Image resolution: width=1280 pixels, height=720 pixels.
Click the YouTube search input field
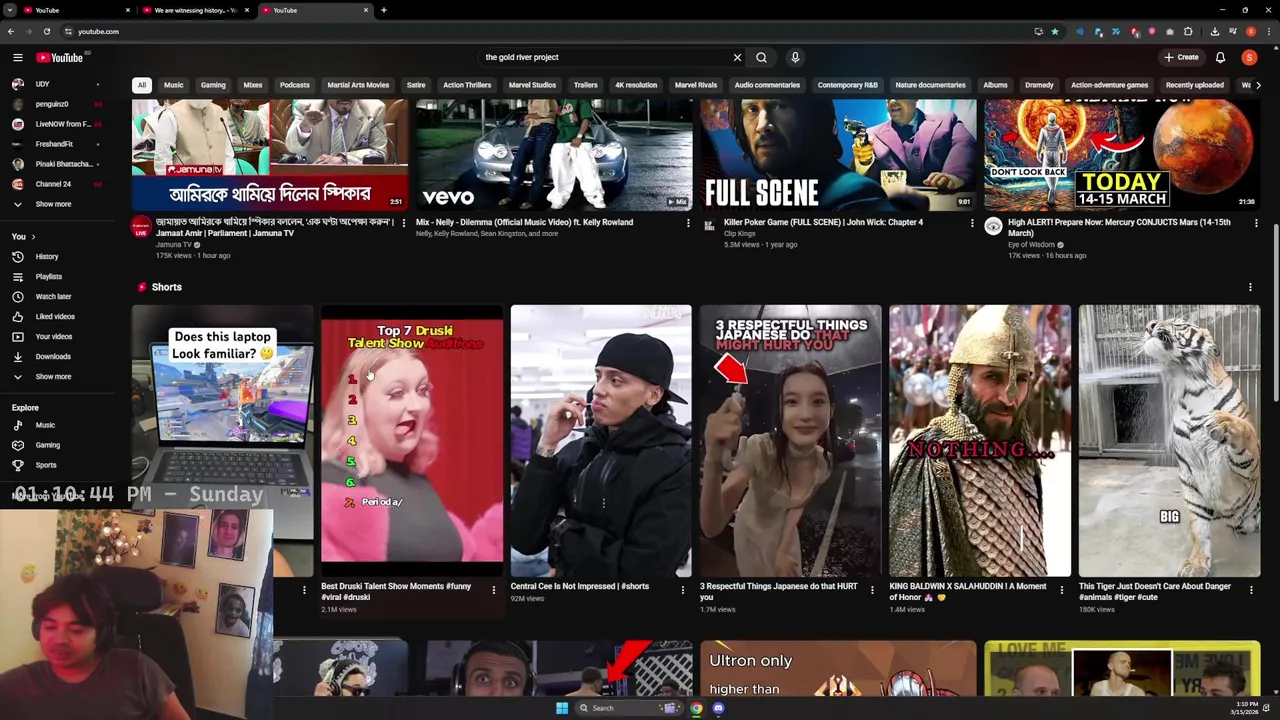click(605, 57)
